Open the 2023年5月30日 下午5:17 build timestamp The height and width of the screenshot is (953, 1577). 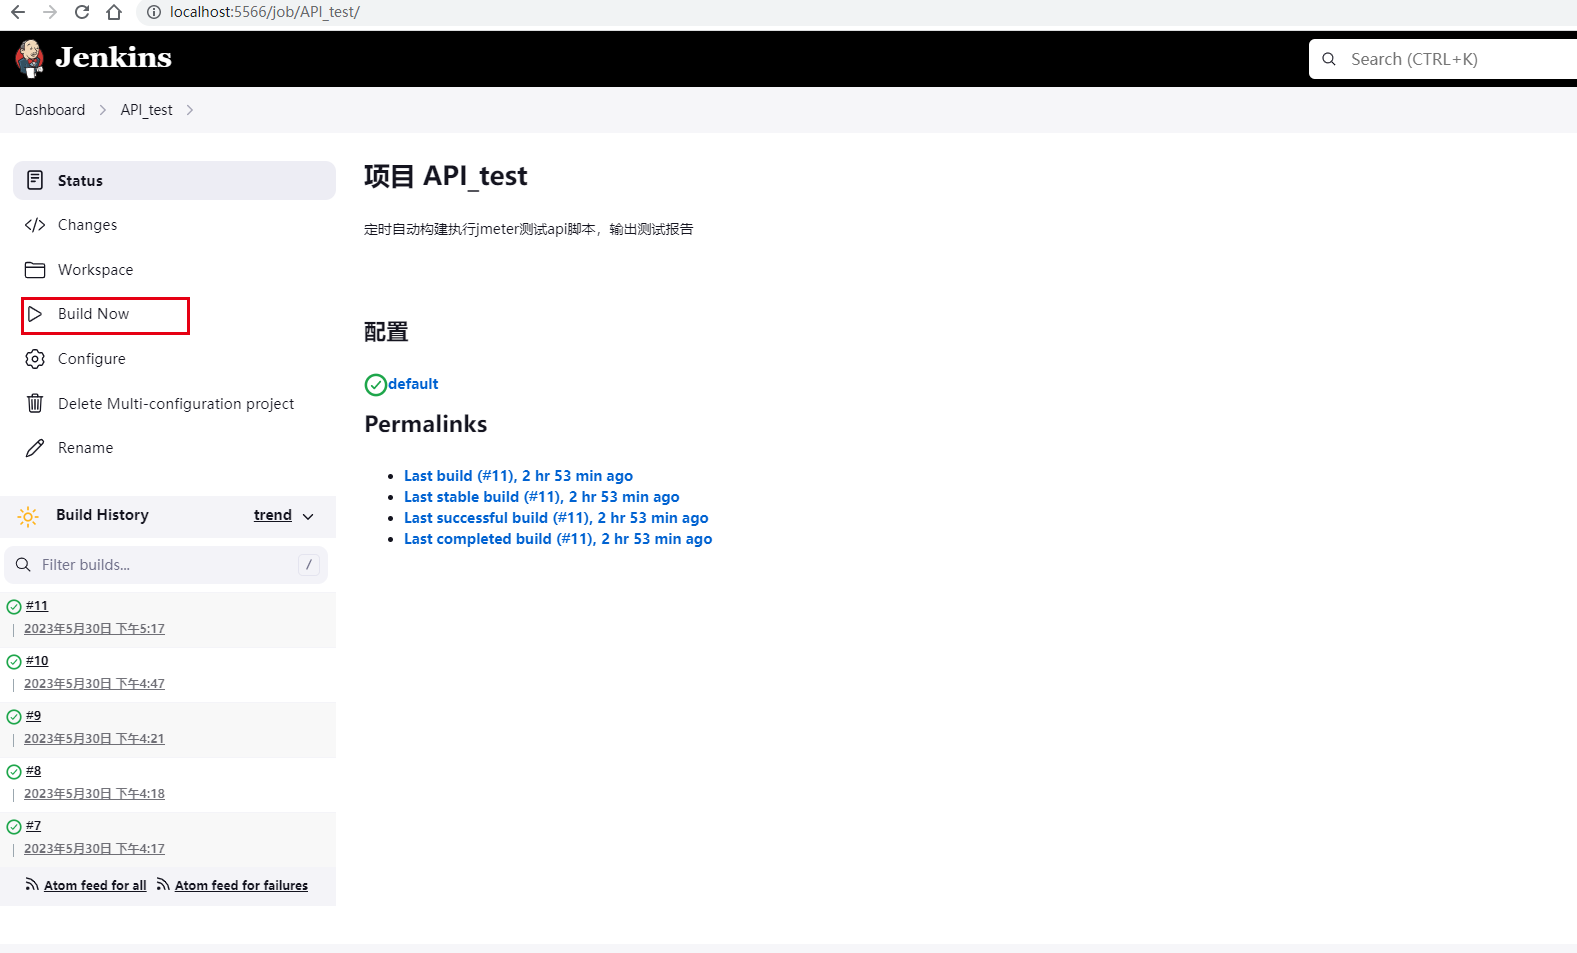(x=94, y=629)
